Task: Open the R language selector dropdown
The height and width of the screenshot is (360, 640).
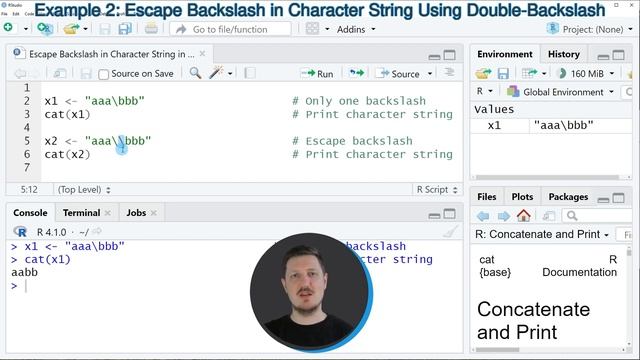Action: 484,91
